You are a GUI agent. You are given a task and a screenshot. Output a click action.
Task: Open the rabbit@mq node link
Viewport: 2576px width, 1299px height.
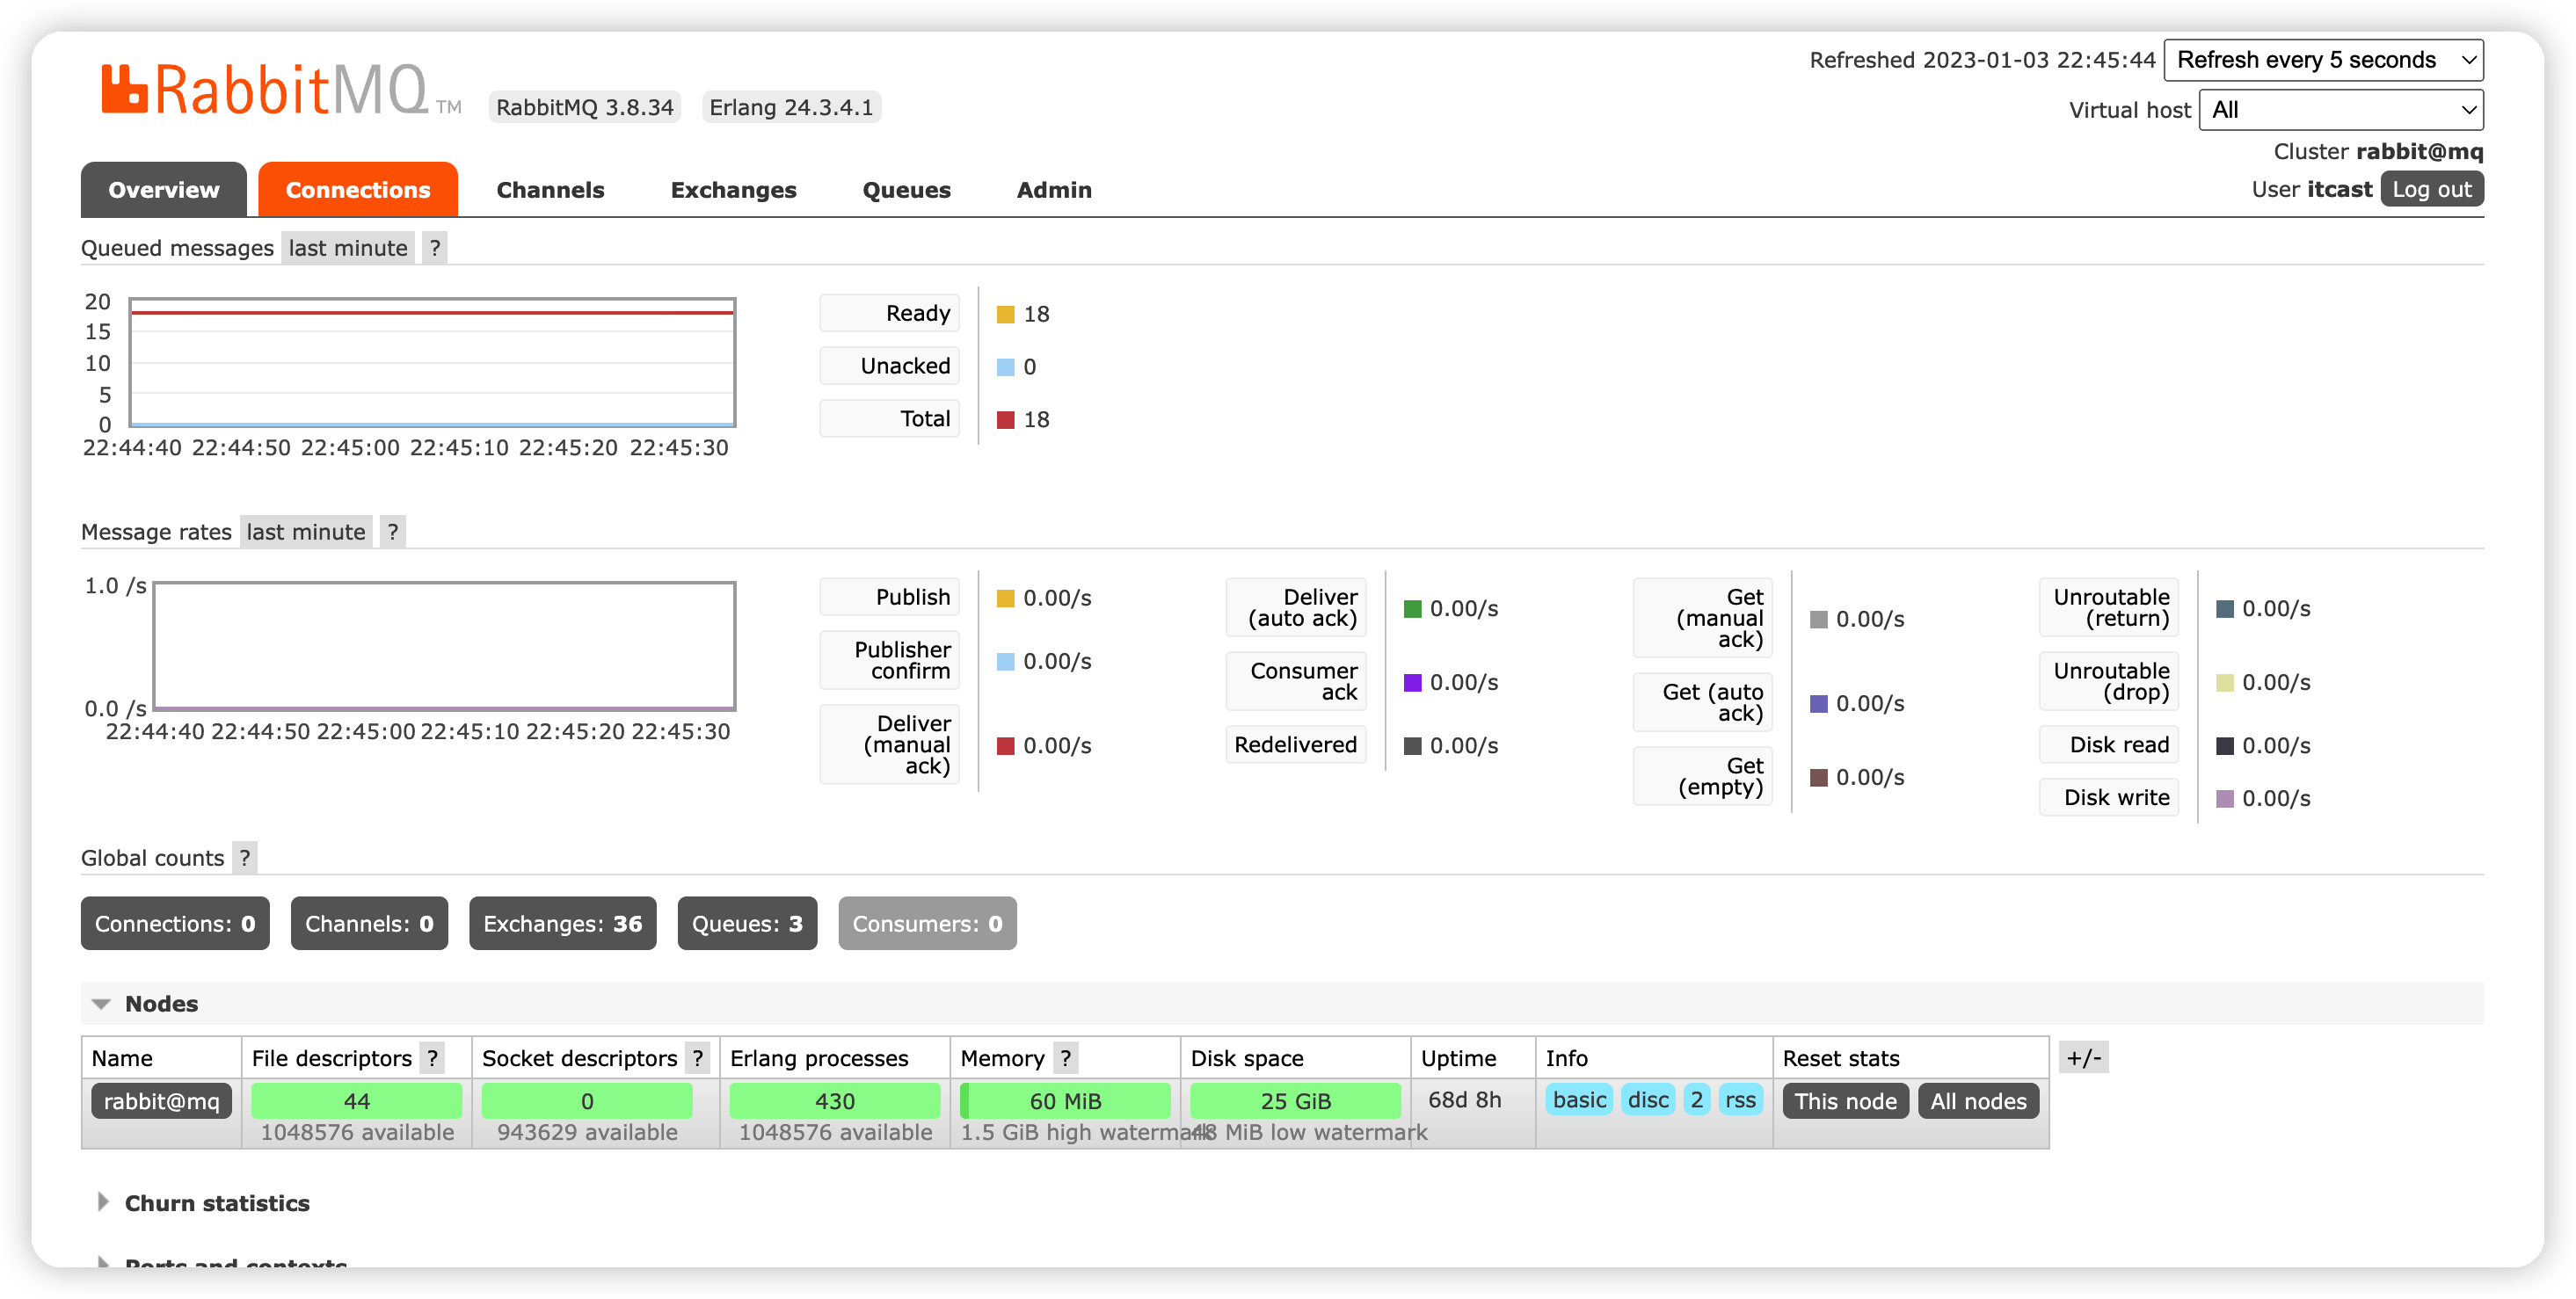tap(161, 1101)
